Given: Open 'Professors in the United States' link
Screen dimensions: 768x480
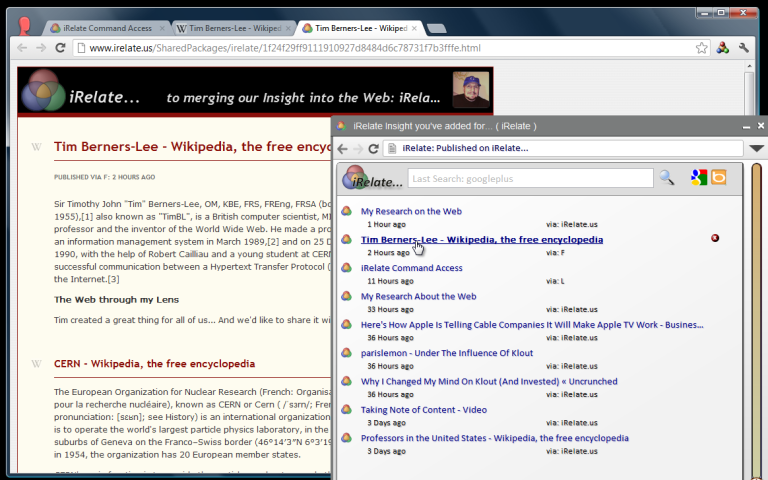Looking at the screenshot, I should click(x=495, y=438).
